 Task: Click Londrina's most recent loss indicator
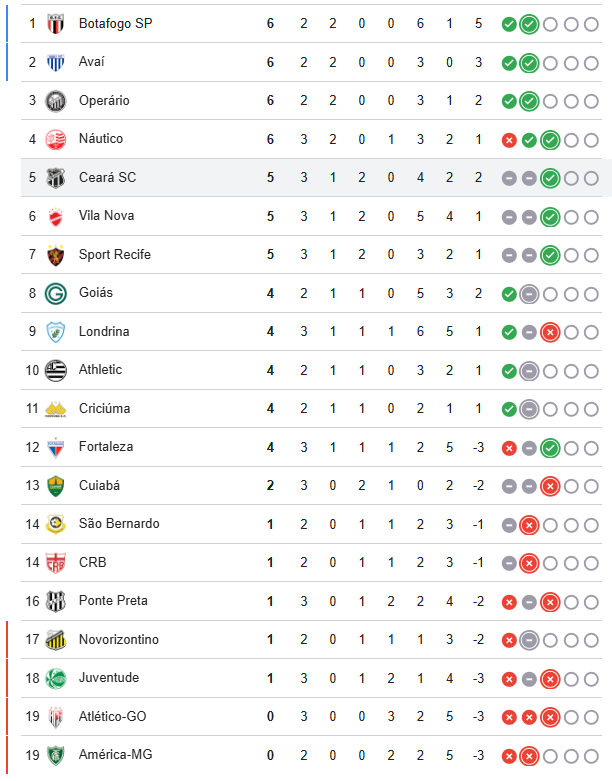(x=549, y=332)
